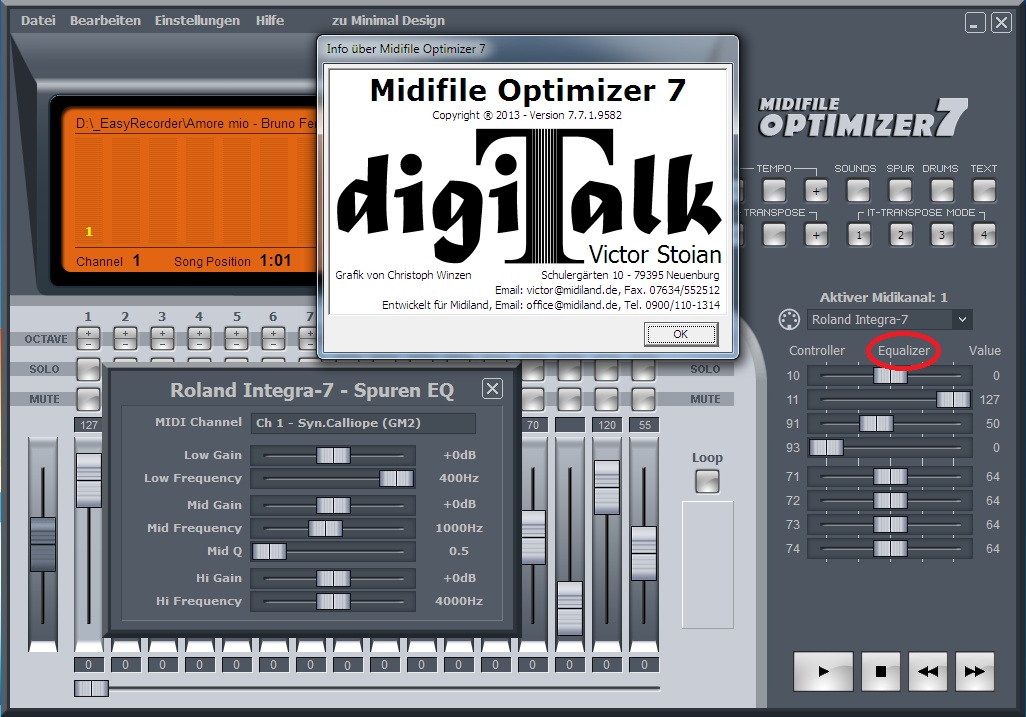
Task: Click the Low Frequency slider handle
Action: point(397,478)
